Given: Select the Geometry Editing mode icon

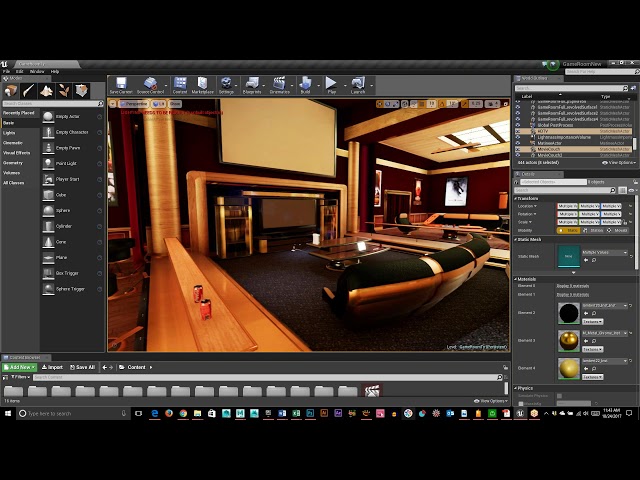Looking at the screenshot, I should pyautogui.click(x=82, y=91).
